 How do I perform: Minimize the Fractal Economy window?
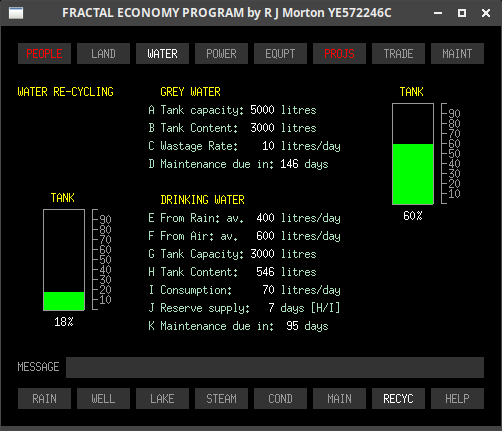tap(438, 13)
